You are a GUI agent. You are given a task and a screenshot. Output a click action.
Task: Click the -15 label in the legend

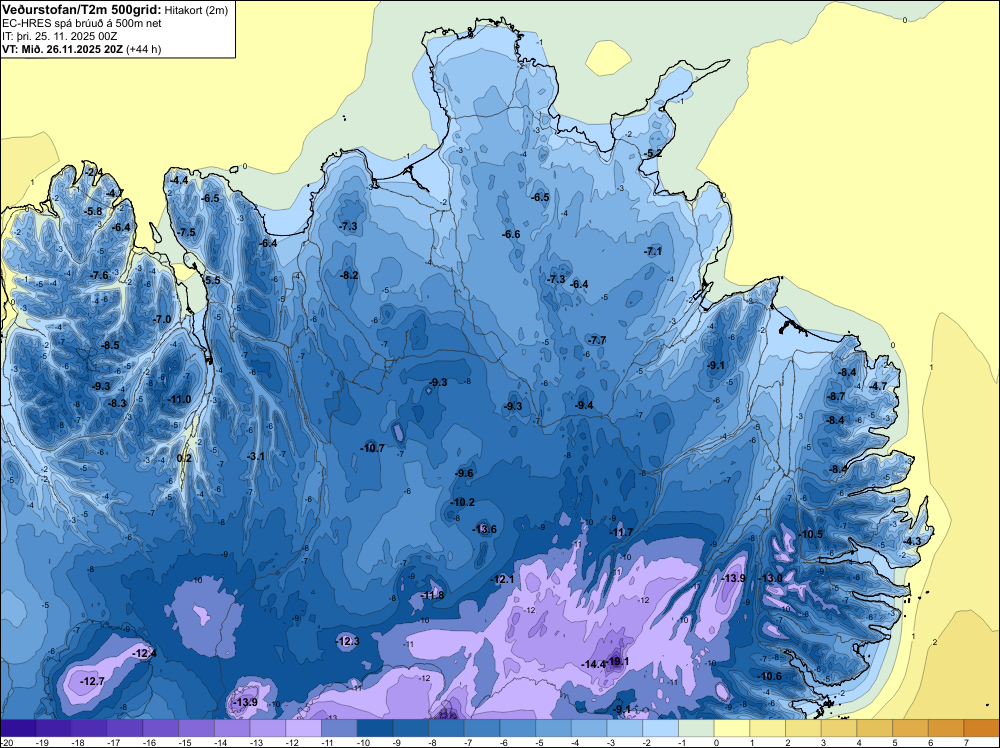[186, 742]
